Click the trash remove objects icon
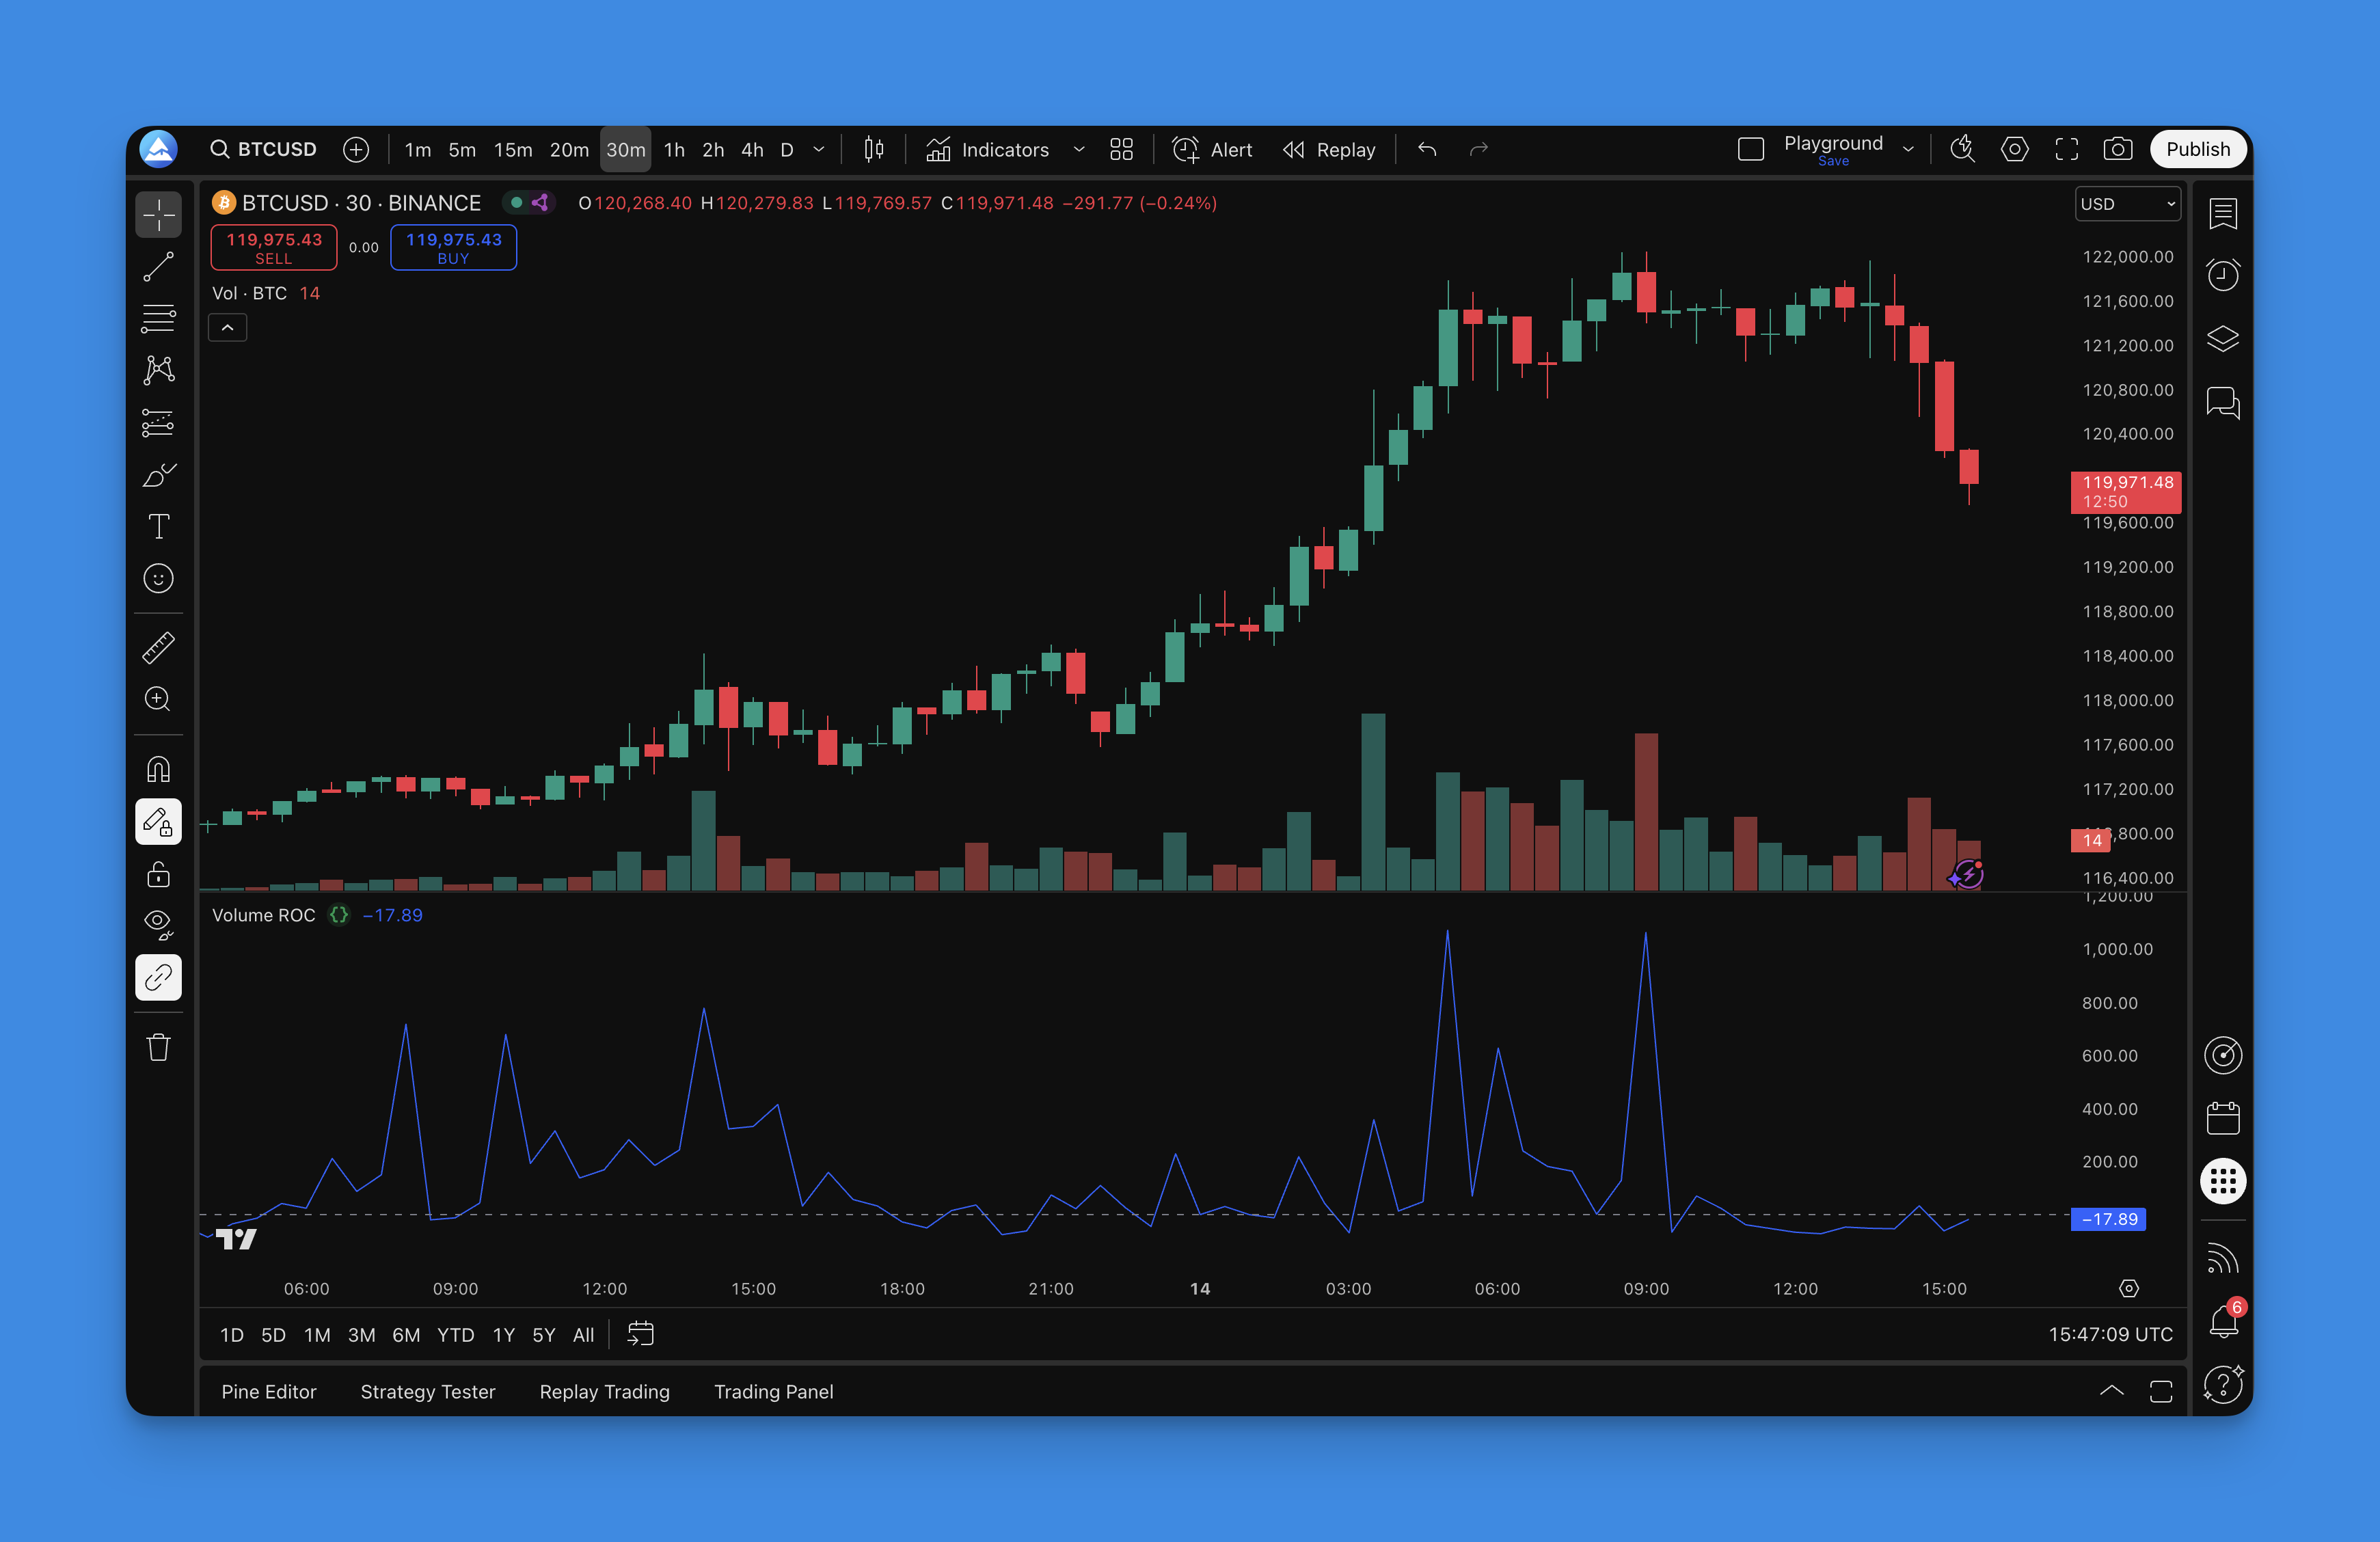The image size is (2380, 1542). [x=158, y=1047]
